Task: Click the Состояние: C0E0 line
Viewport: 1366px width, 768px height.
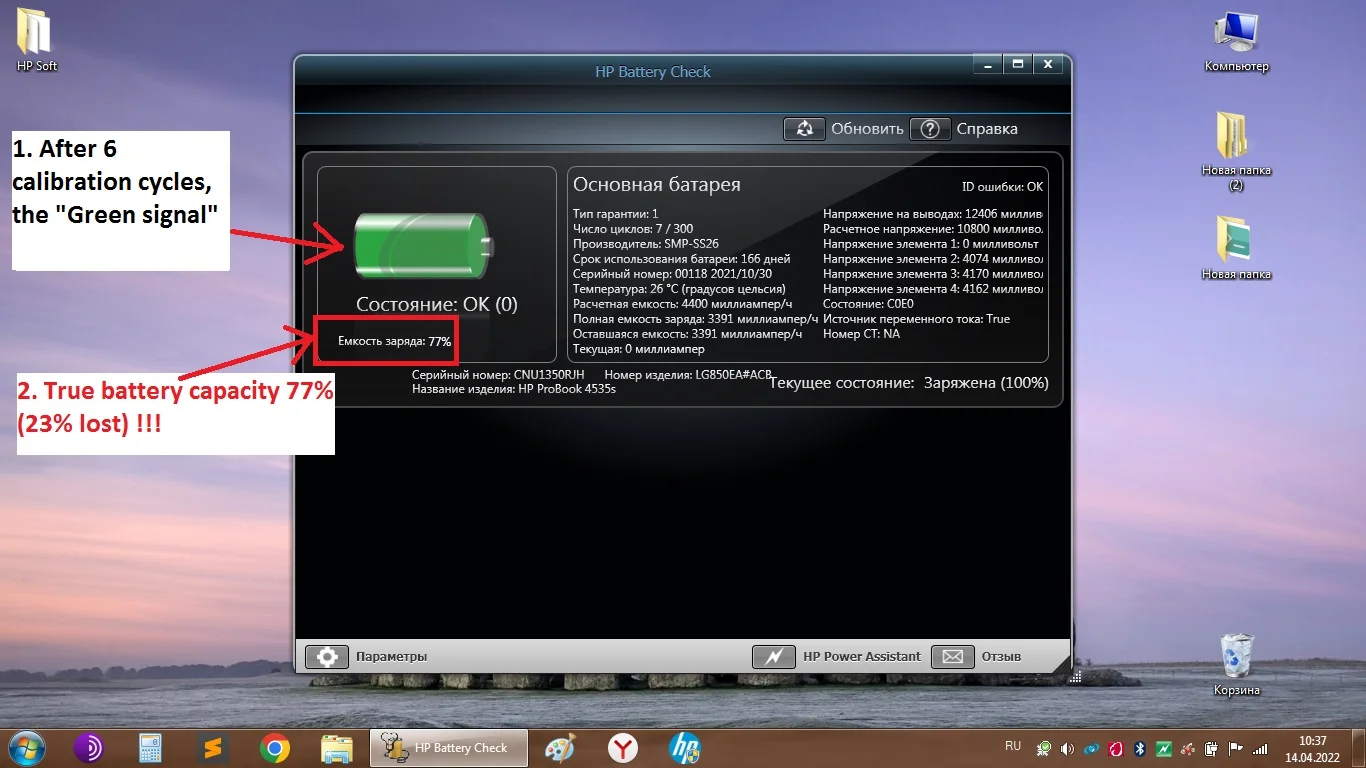Action: [x=866, y=304]
